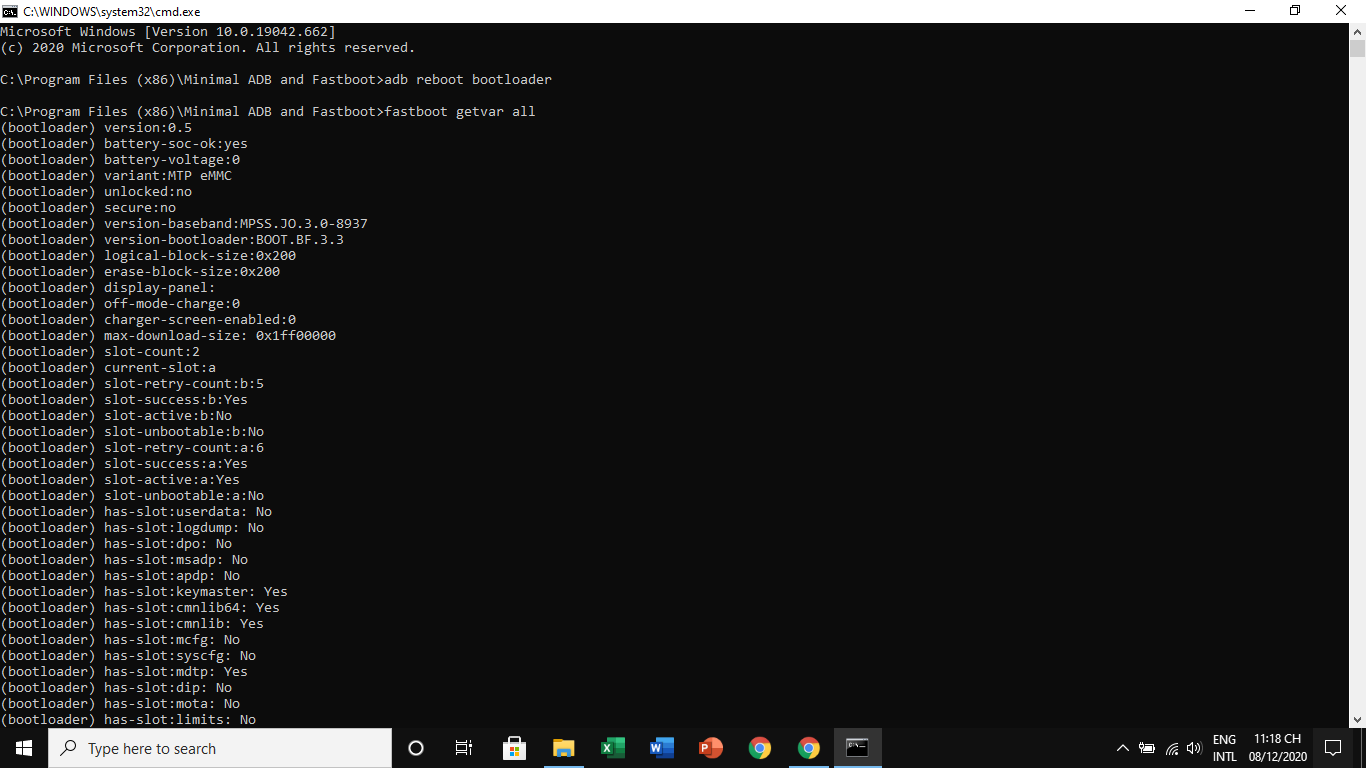Viewport: 1366px width, 768px height.
Task: Launch PowerPoint from the taskbar
Action: pos(710,748)
